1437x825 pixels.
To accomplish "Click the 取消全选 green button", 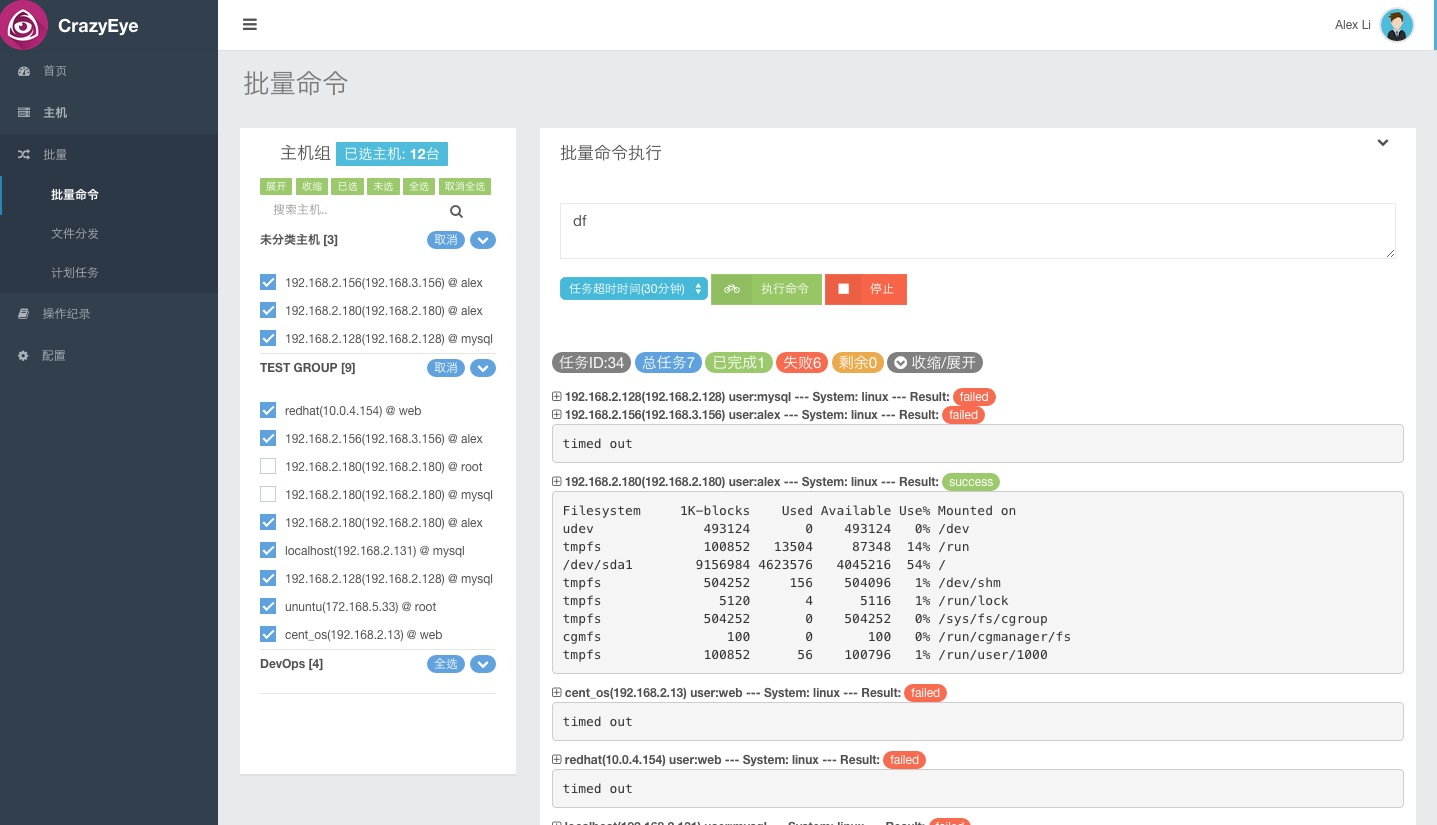I will [x=465, y=187].
